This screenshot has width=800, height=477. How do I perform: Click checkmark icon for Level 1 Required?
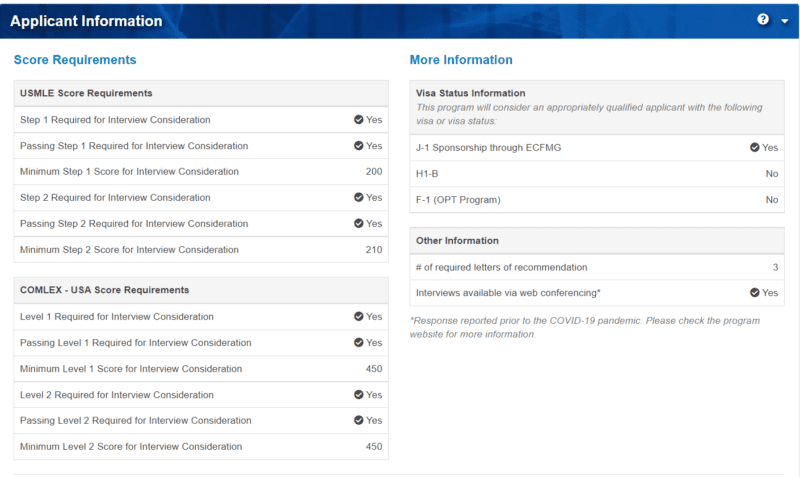pos(358,317)
